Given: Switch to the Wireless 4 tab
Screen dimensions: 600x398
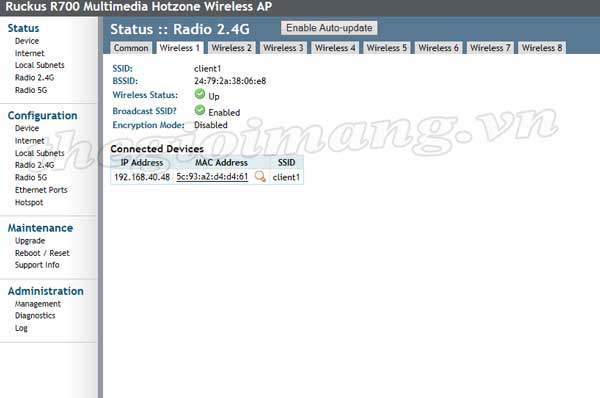Looking at the screenshot, I should (x=335, y=48).
